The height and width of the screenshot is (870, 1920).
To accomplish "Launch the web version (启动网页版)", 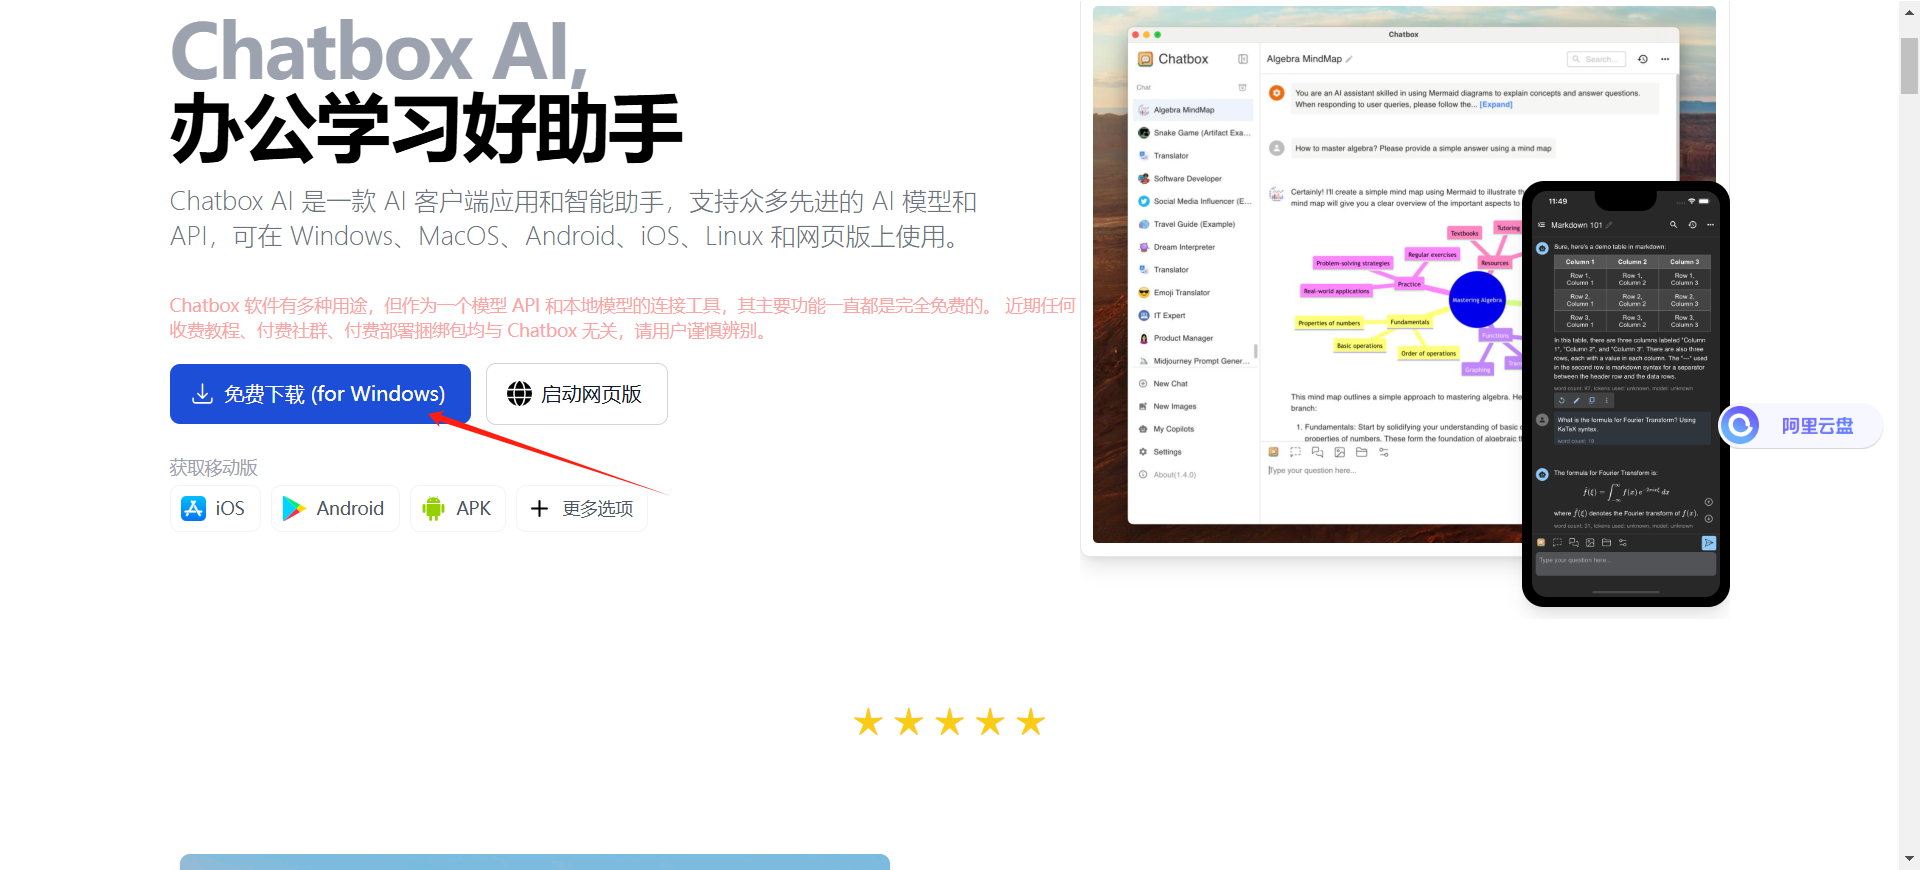I will point(576,394).
